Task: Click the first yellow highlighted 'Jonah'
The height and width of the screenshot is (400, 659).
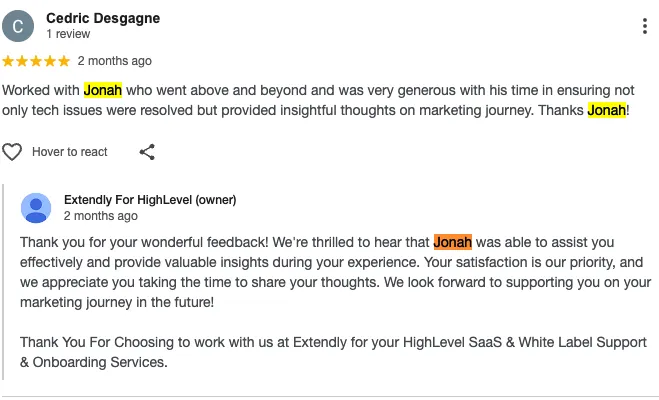Action: point(103,90)
